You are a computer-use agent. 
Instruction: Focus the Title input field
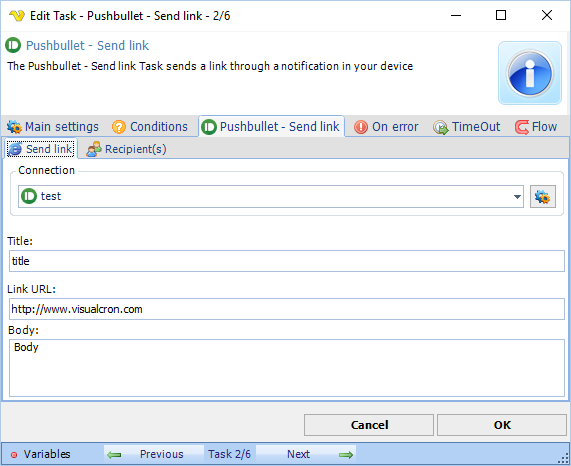click(287, 261)
